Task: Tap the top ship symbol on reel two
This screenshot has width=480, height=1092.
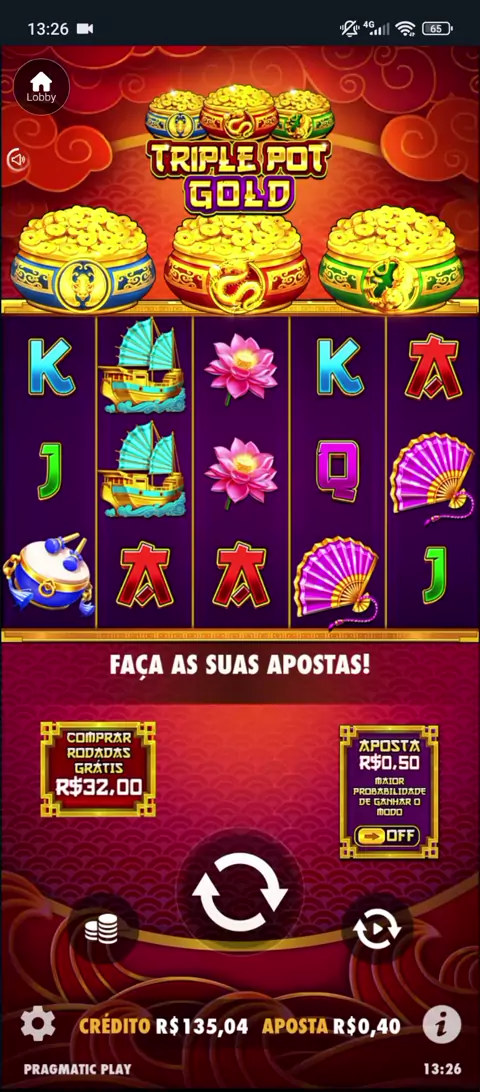Action: click(143, 366)
